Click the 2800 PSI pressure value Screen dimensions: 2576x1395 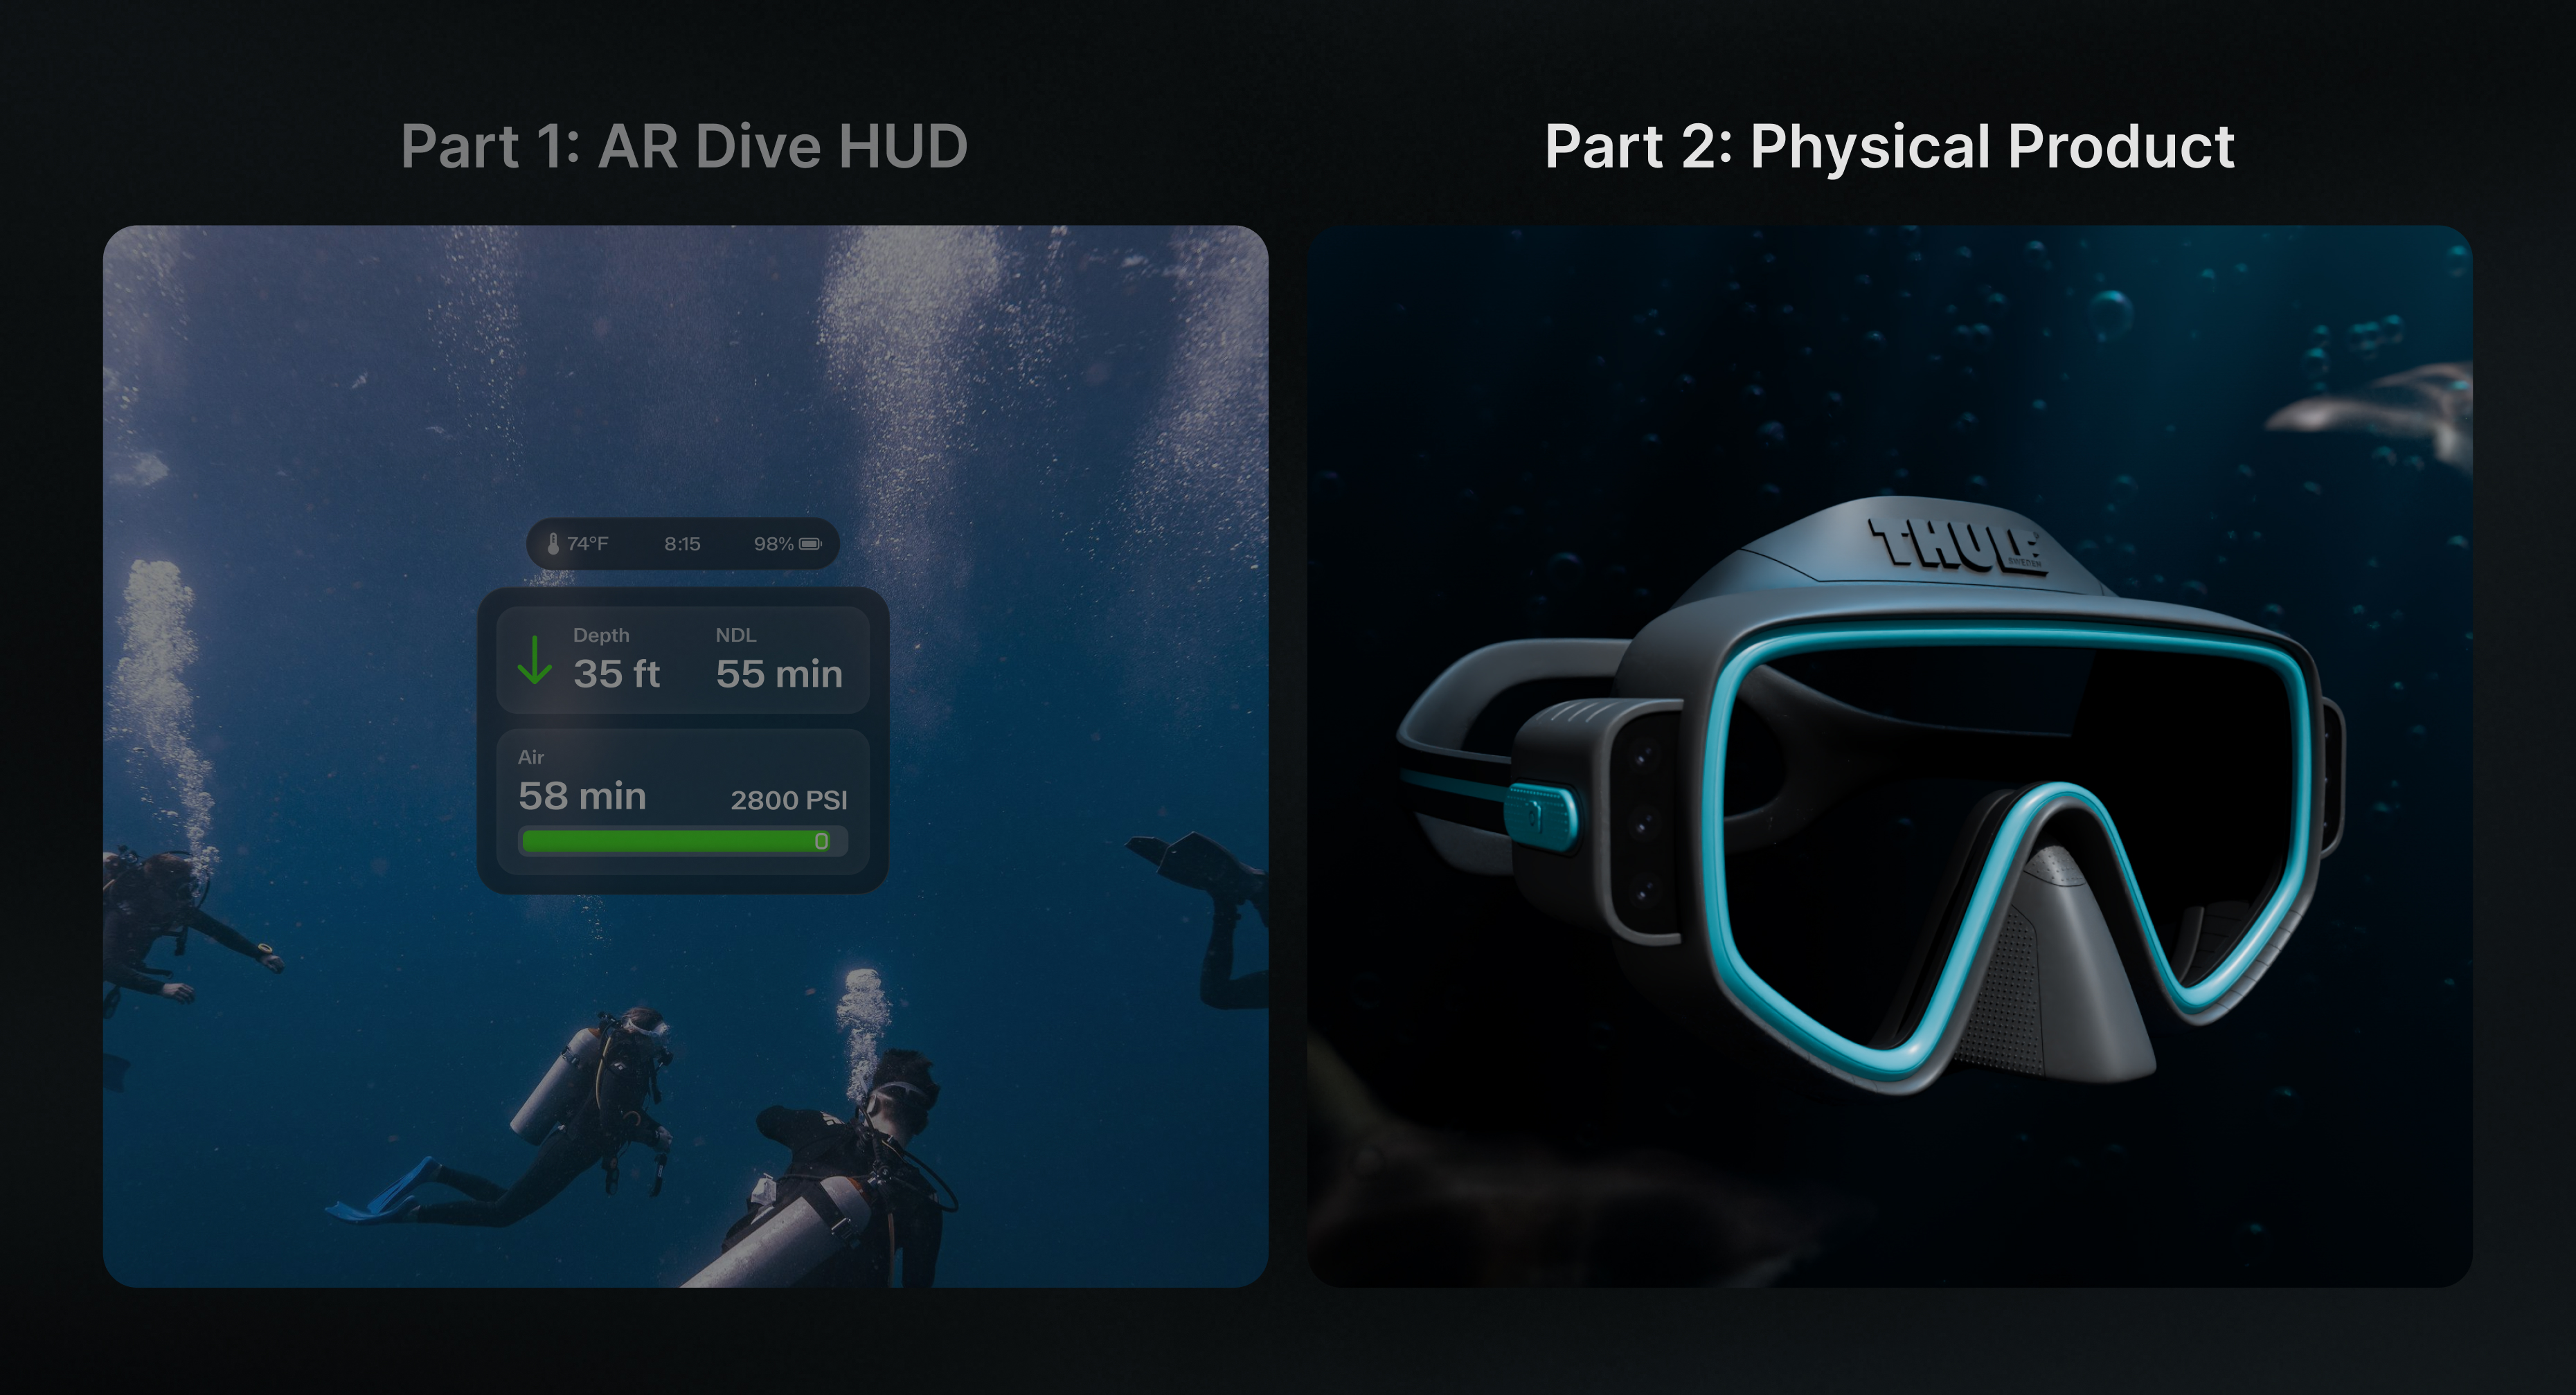[788, 800]
